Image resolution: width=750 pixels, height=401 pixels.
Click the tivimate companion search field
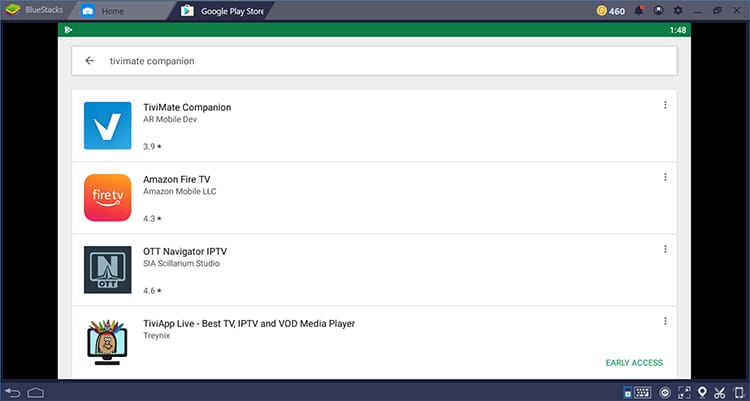tap(374, 61)
